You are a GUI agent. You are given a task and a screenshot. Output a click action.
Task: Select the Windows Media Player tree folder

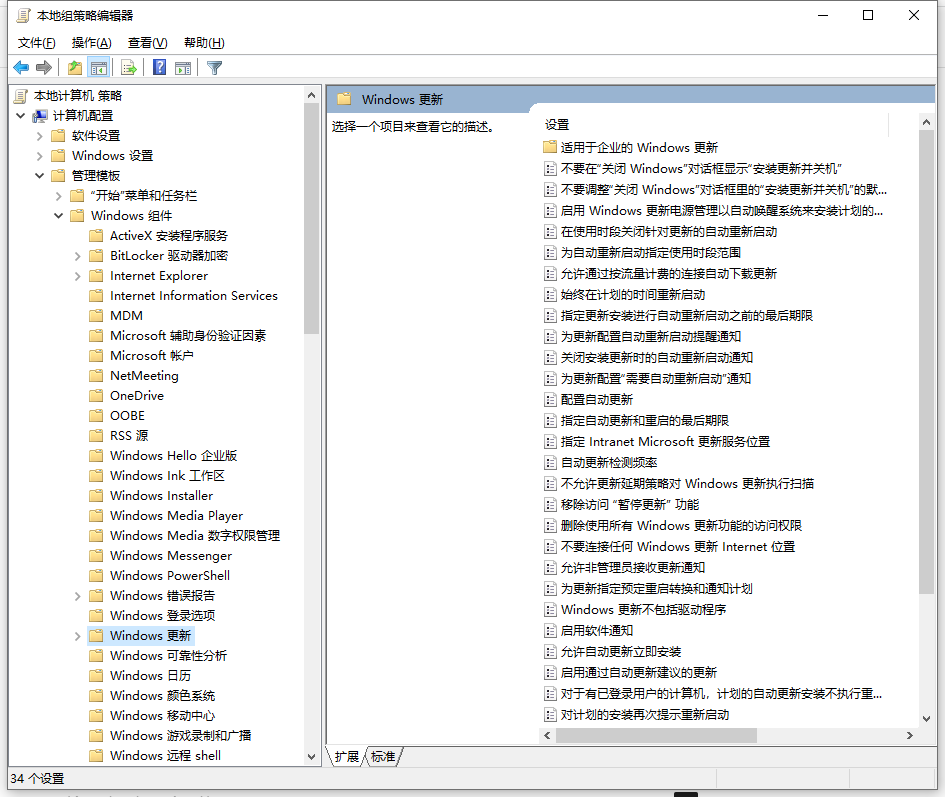pos(177,515)
